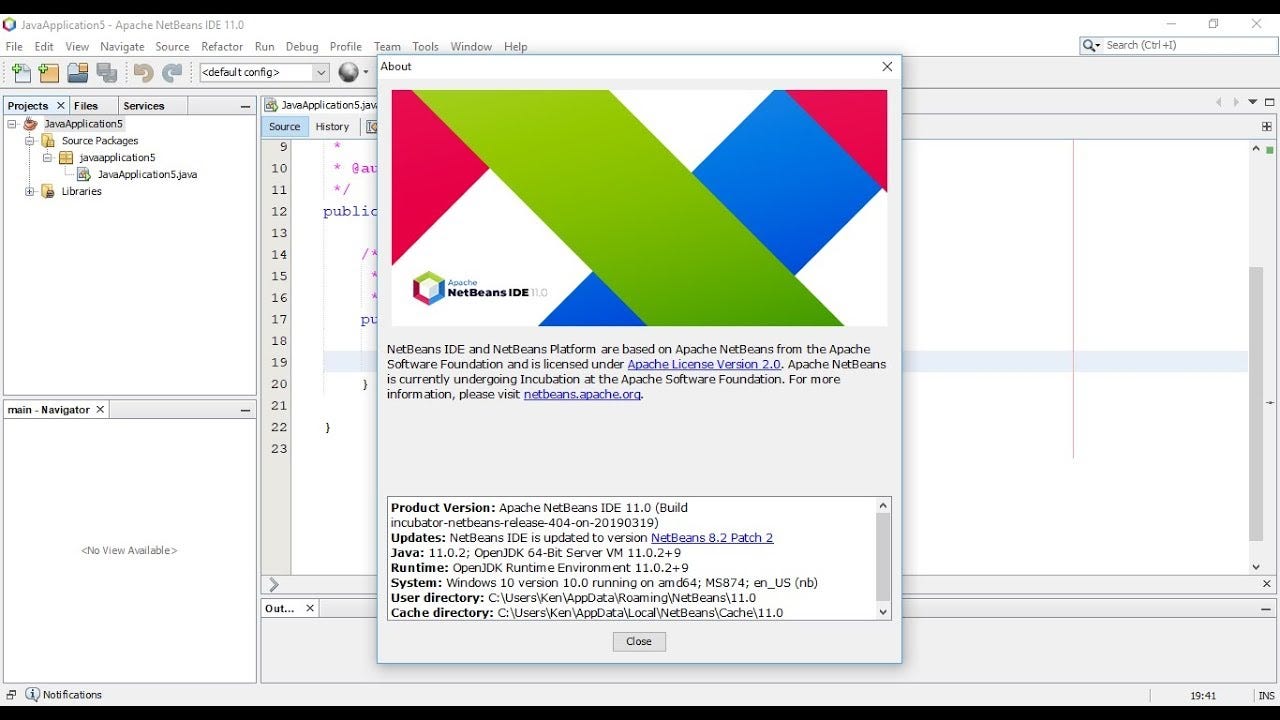Open the editor documents list dropdown arrow
Viewport: 1280px width, 720px height.
click(x=1253, y=102)
